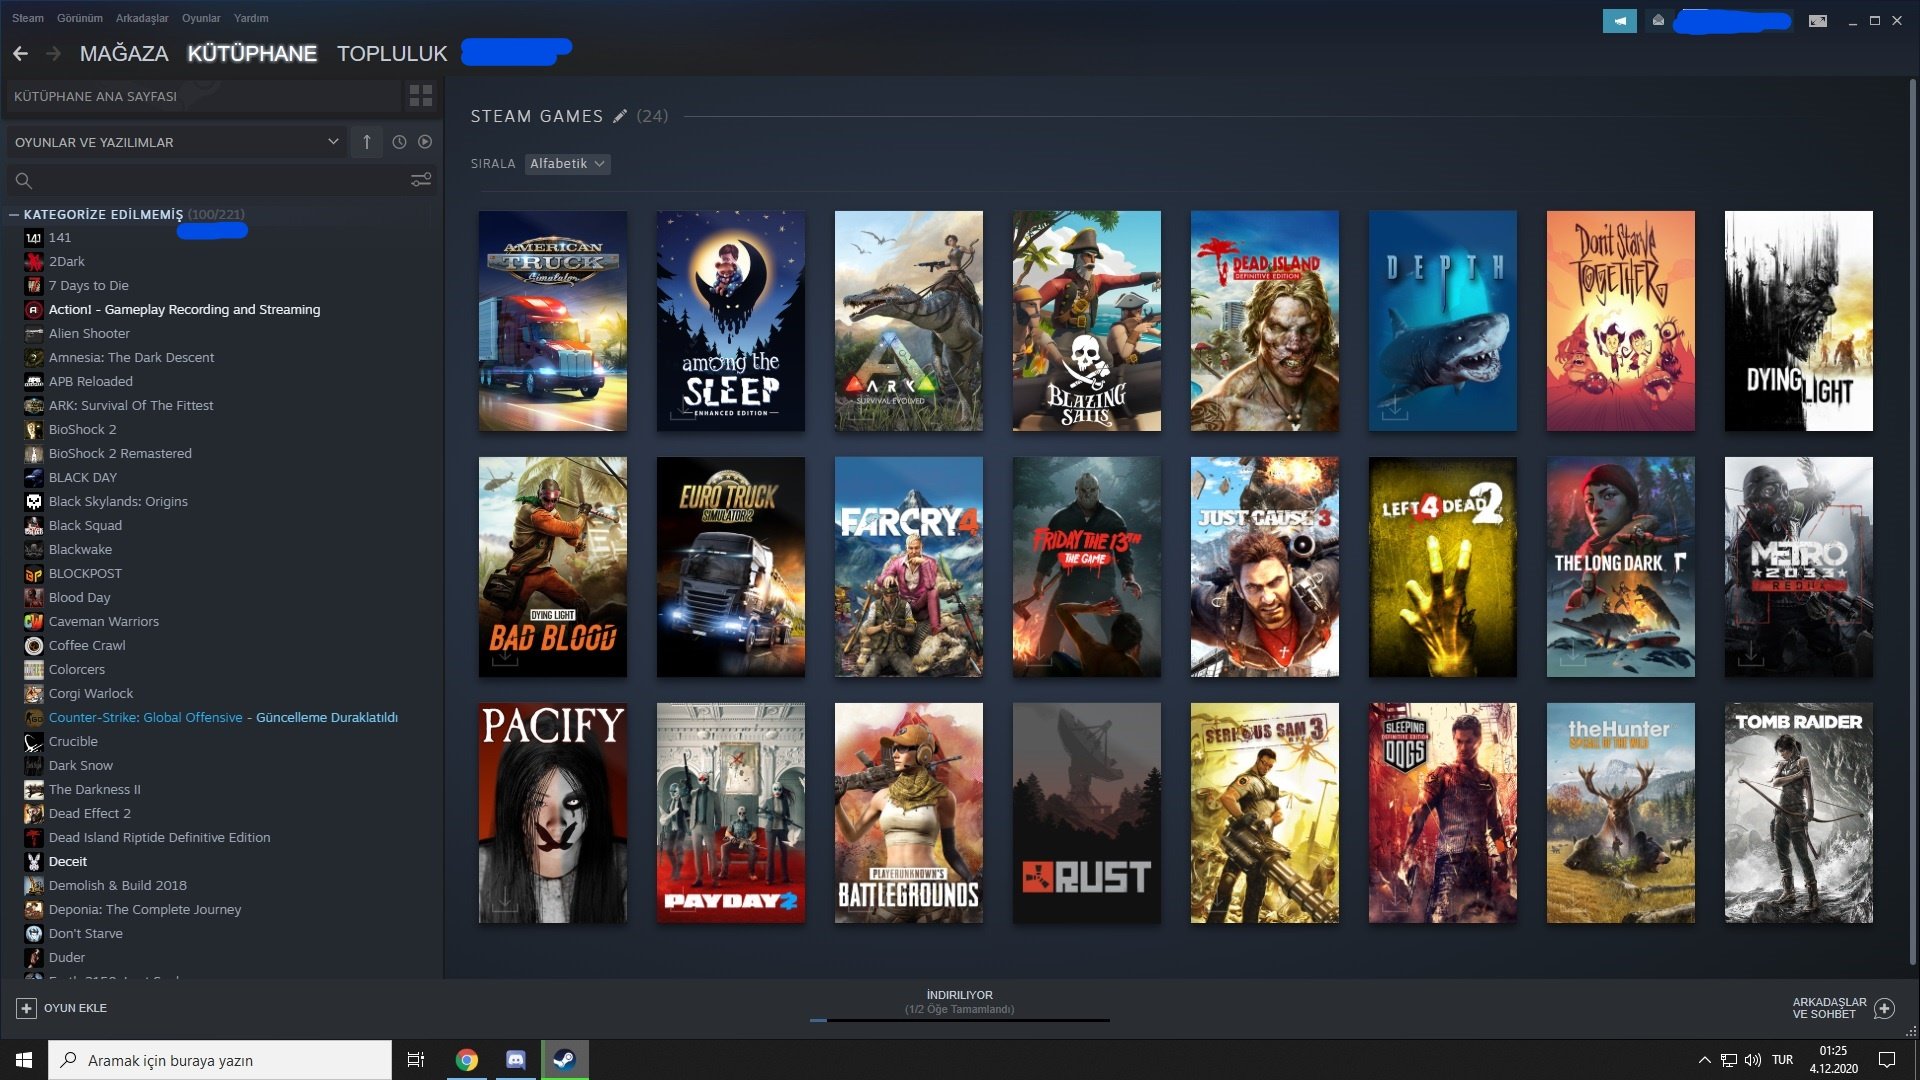Open friends chat plus icon
The height and width of the screenshot is (1080, 1920).
[x=1884, y=1008]
